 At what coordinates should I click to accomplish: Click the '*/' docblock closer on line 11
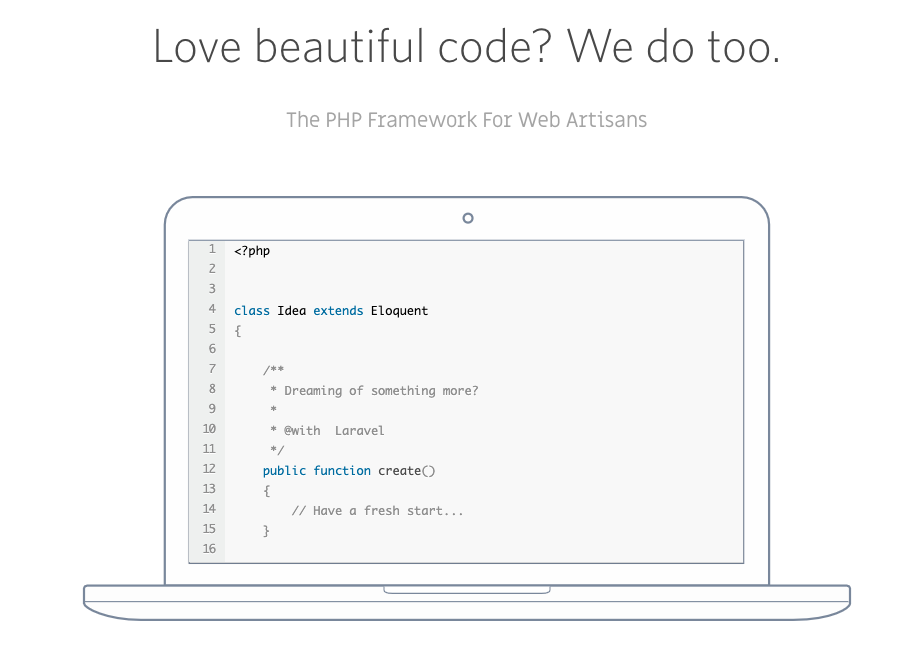pos(277,450)
